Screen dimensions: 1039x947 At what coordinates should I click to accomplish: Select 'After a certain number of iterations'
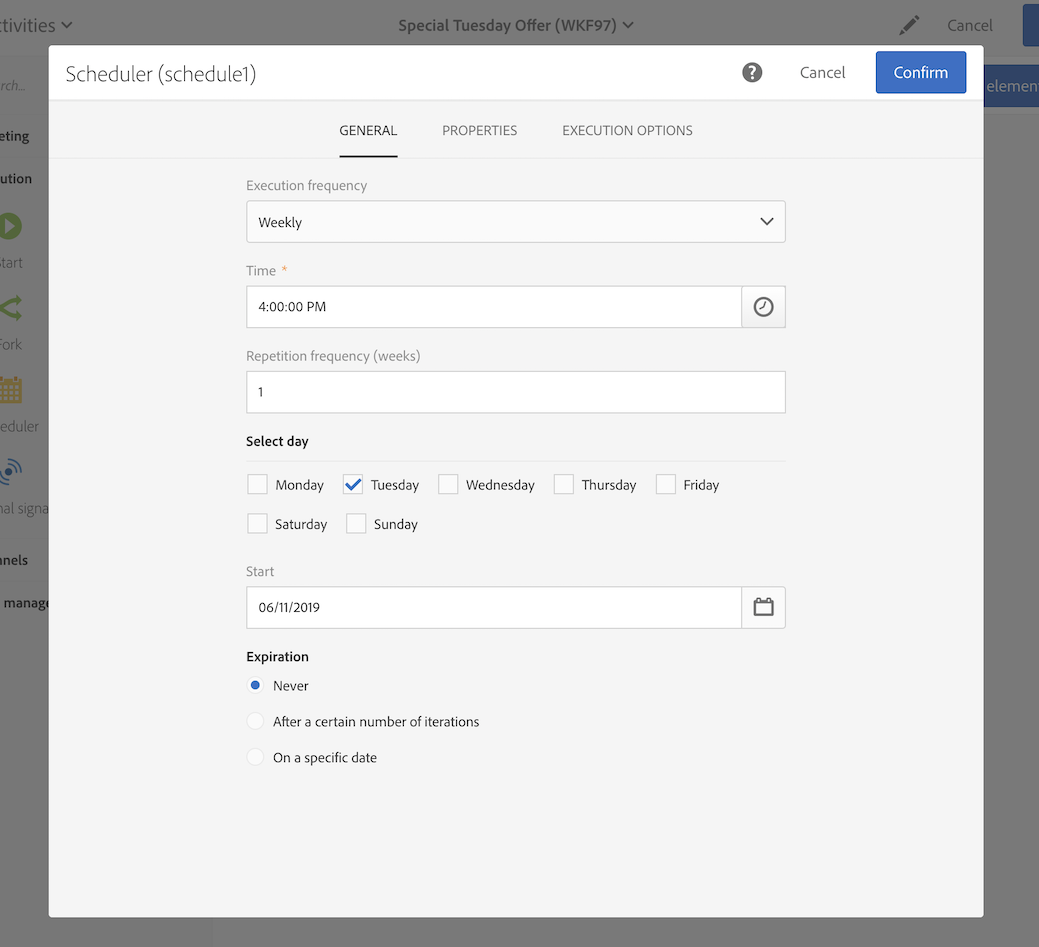pyautogui.click(x=256, y=722)
